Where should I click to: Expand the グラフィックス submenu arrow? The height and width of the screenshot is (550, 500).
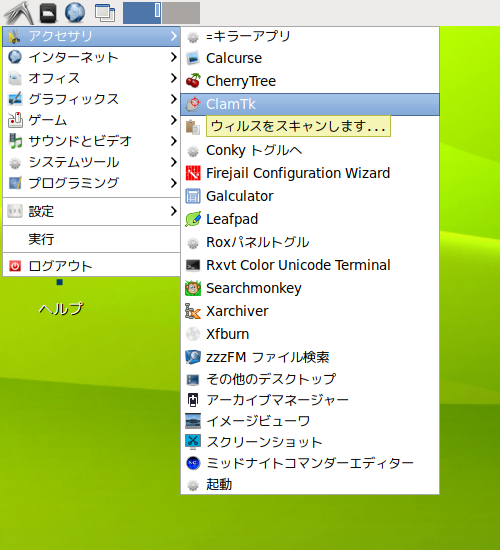click(173, 99)
